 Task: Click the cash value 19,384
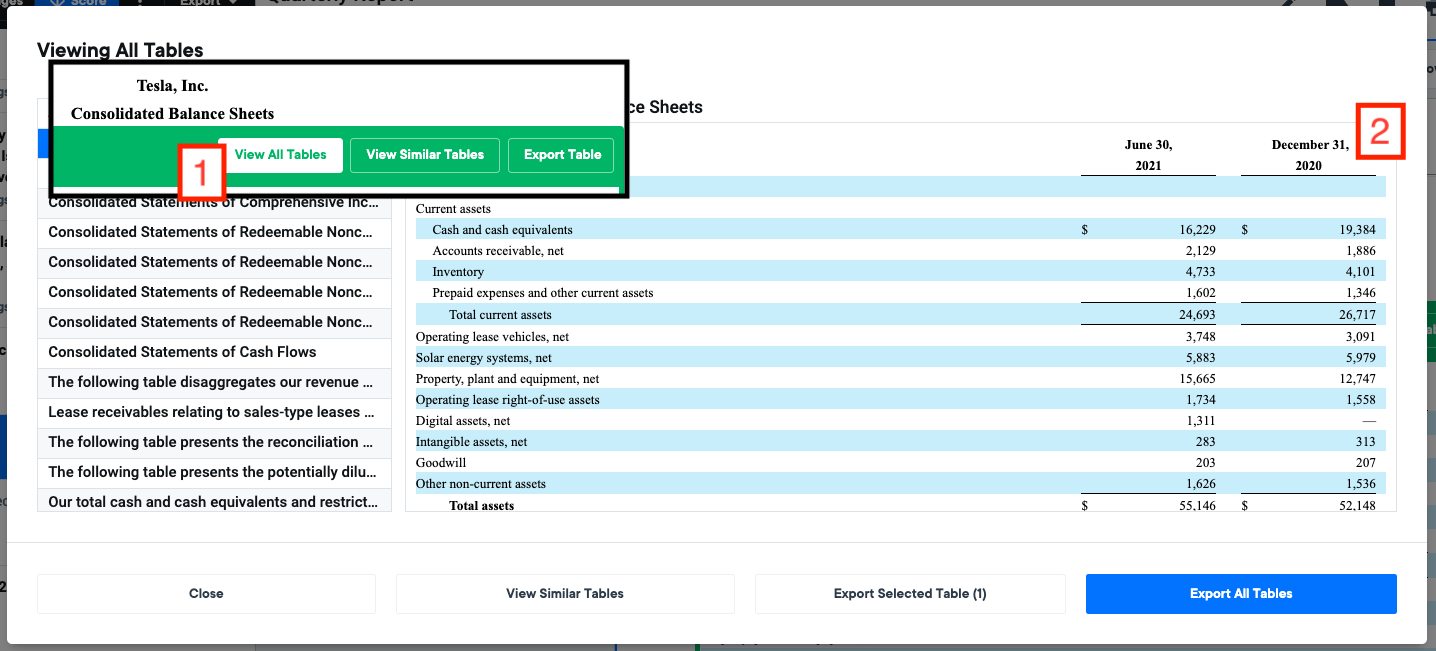[x=1357, y=230]
